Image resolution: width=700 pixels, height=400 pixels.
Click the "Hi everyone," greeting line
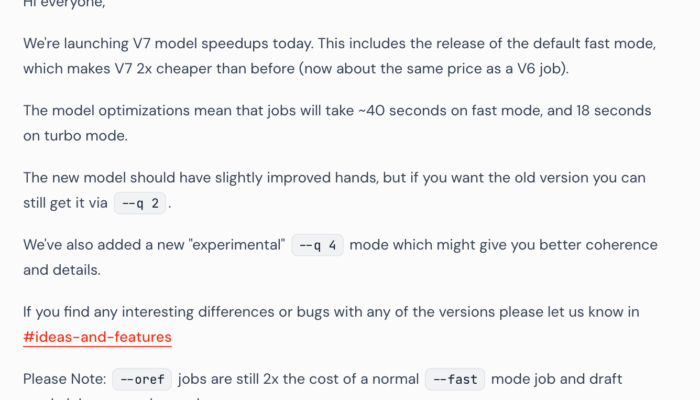click(x=64, y=4)
